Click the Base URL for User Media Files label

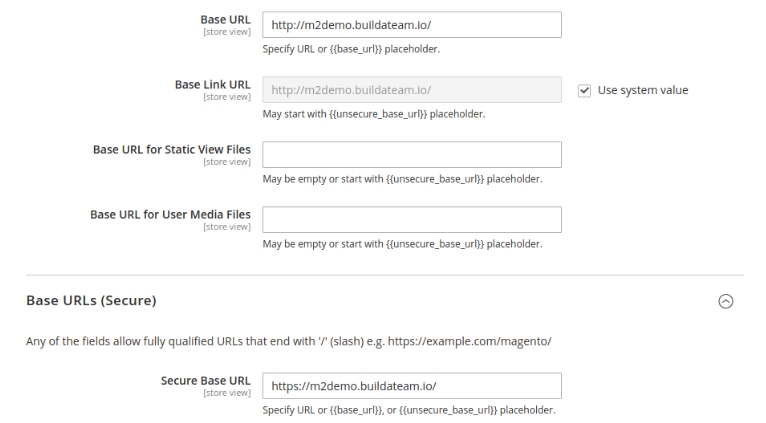(x=170, y=214)
